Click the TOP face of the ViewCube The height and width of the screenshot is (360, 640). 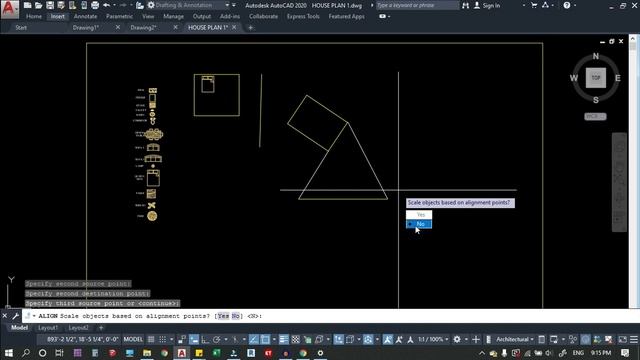coord(596,78)
